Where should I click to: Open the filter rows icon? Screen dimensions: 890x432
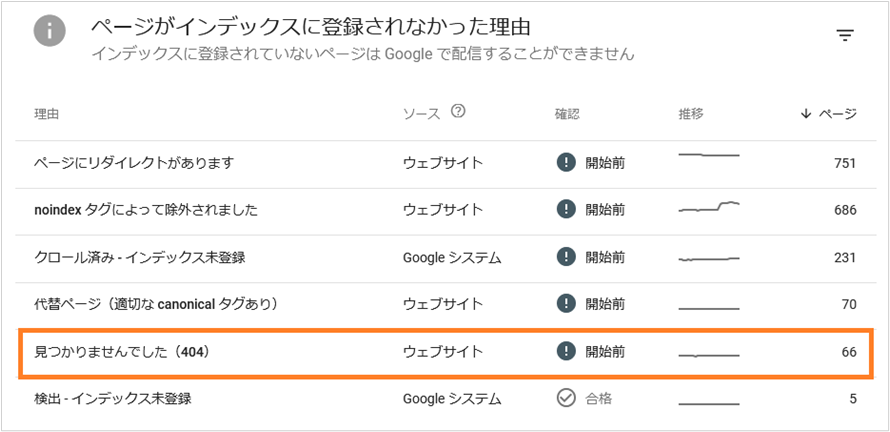point(845,35)
